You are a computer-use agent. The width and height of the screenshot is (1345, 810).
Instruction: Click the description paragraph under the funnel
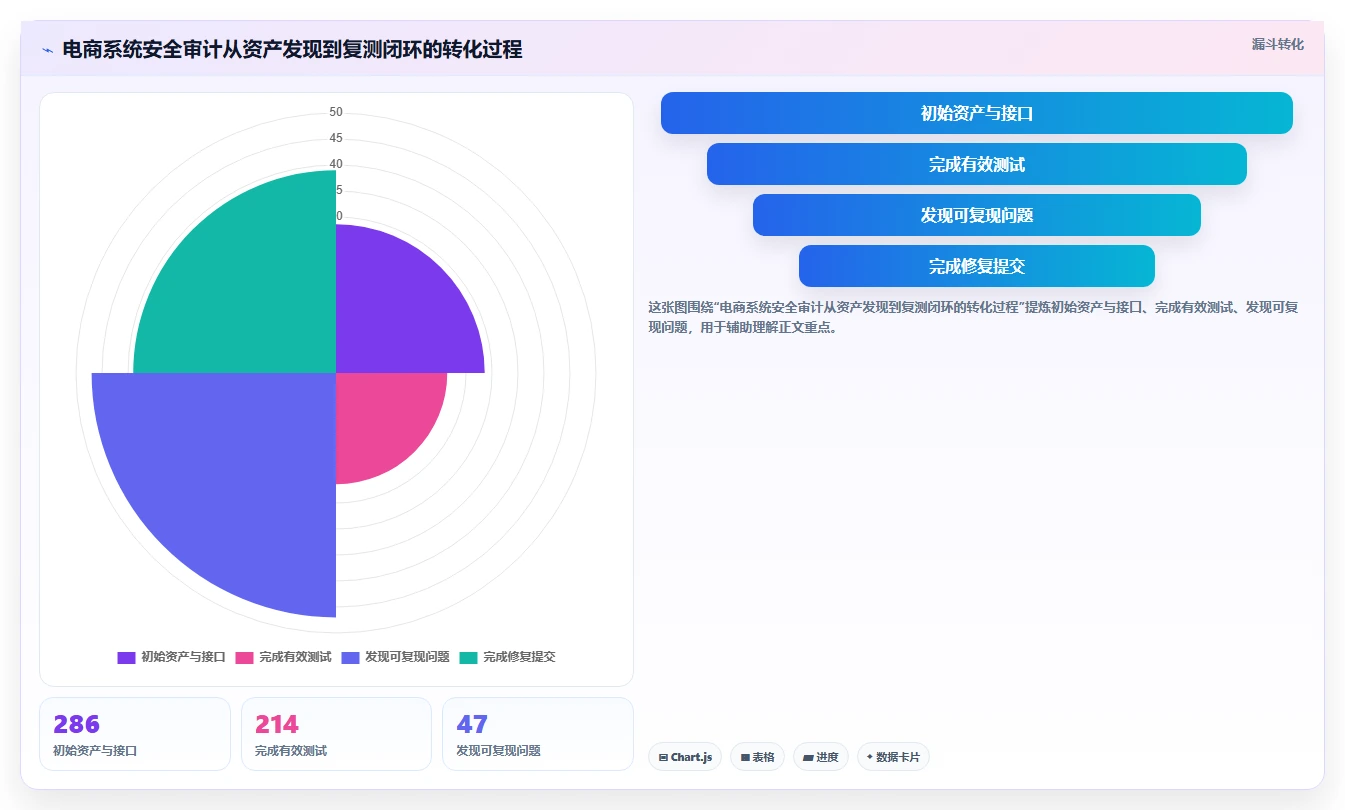973,317
